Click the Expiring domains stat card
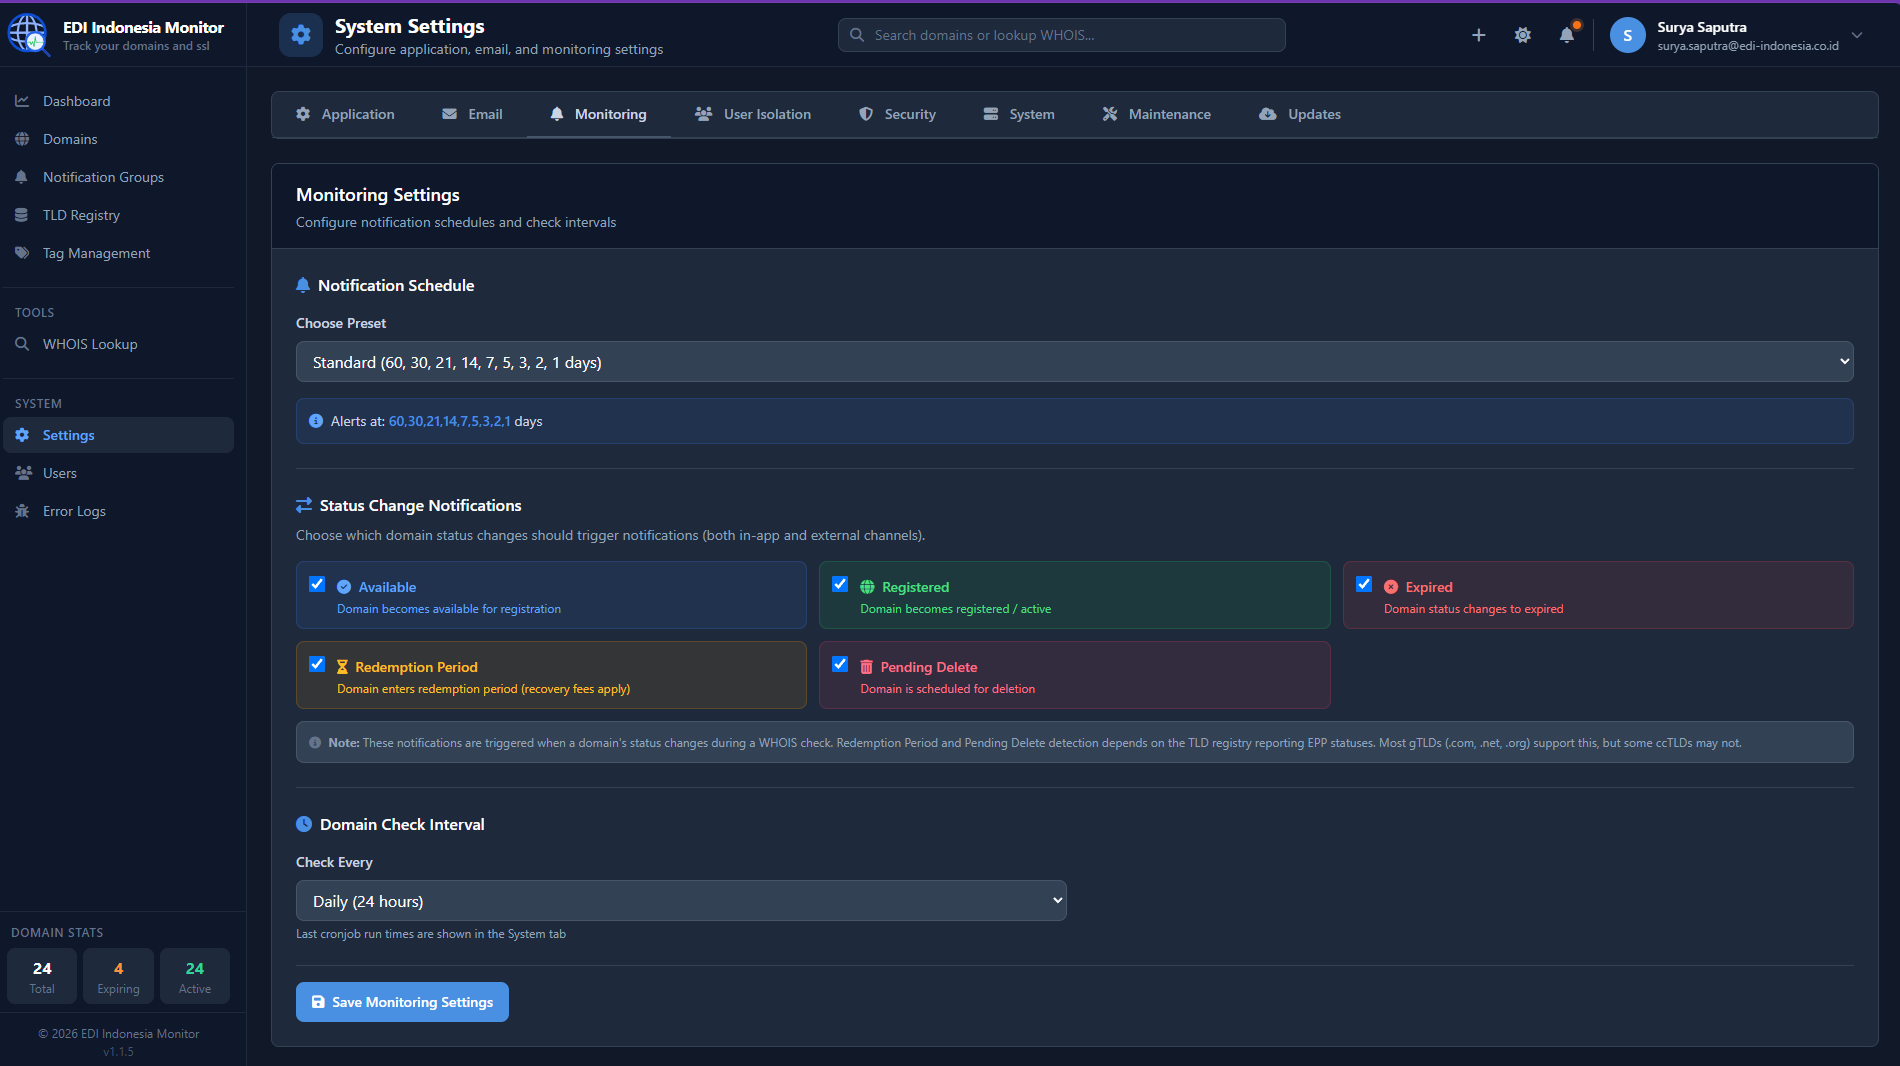Image resolution: width=1900 pixels, height=1066 pixels. (118, 976)
